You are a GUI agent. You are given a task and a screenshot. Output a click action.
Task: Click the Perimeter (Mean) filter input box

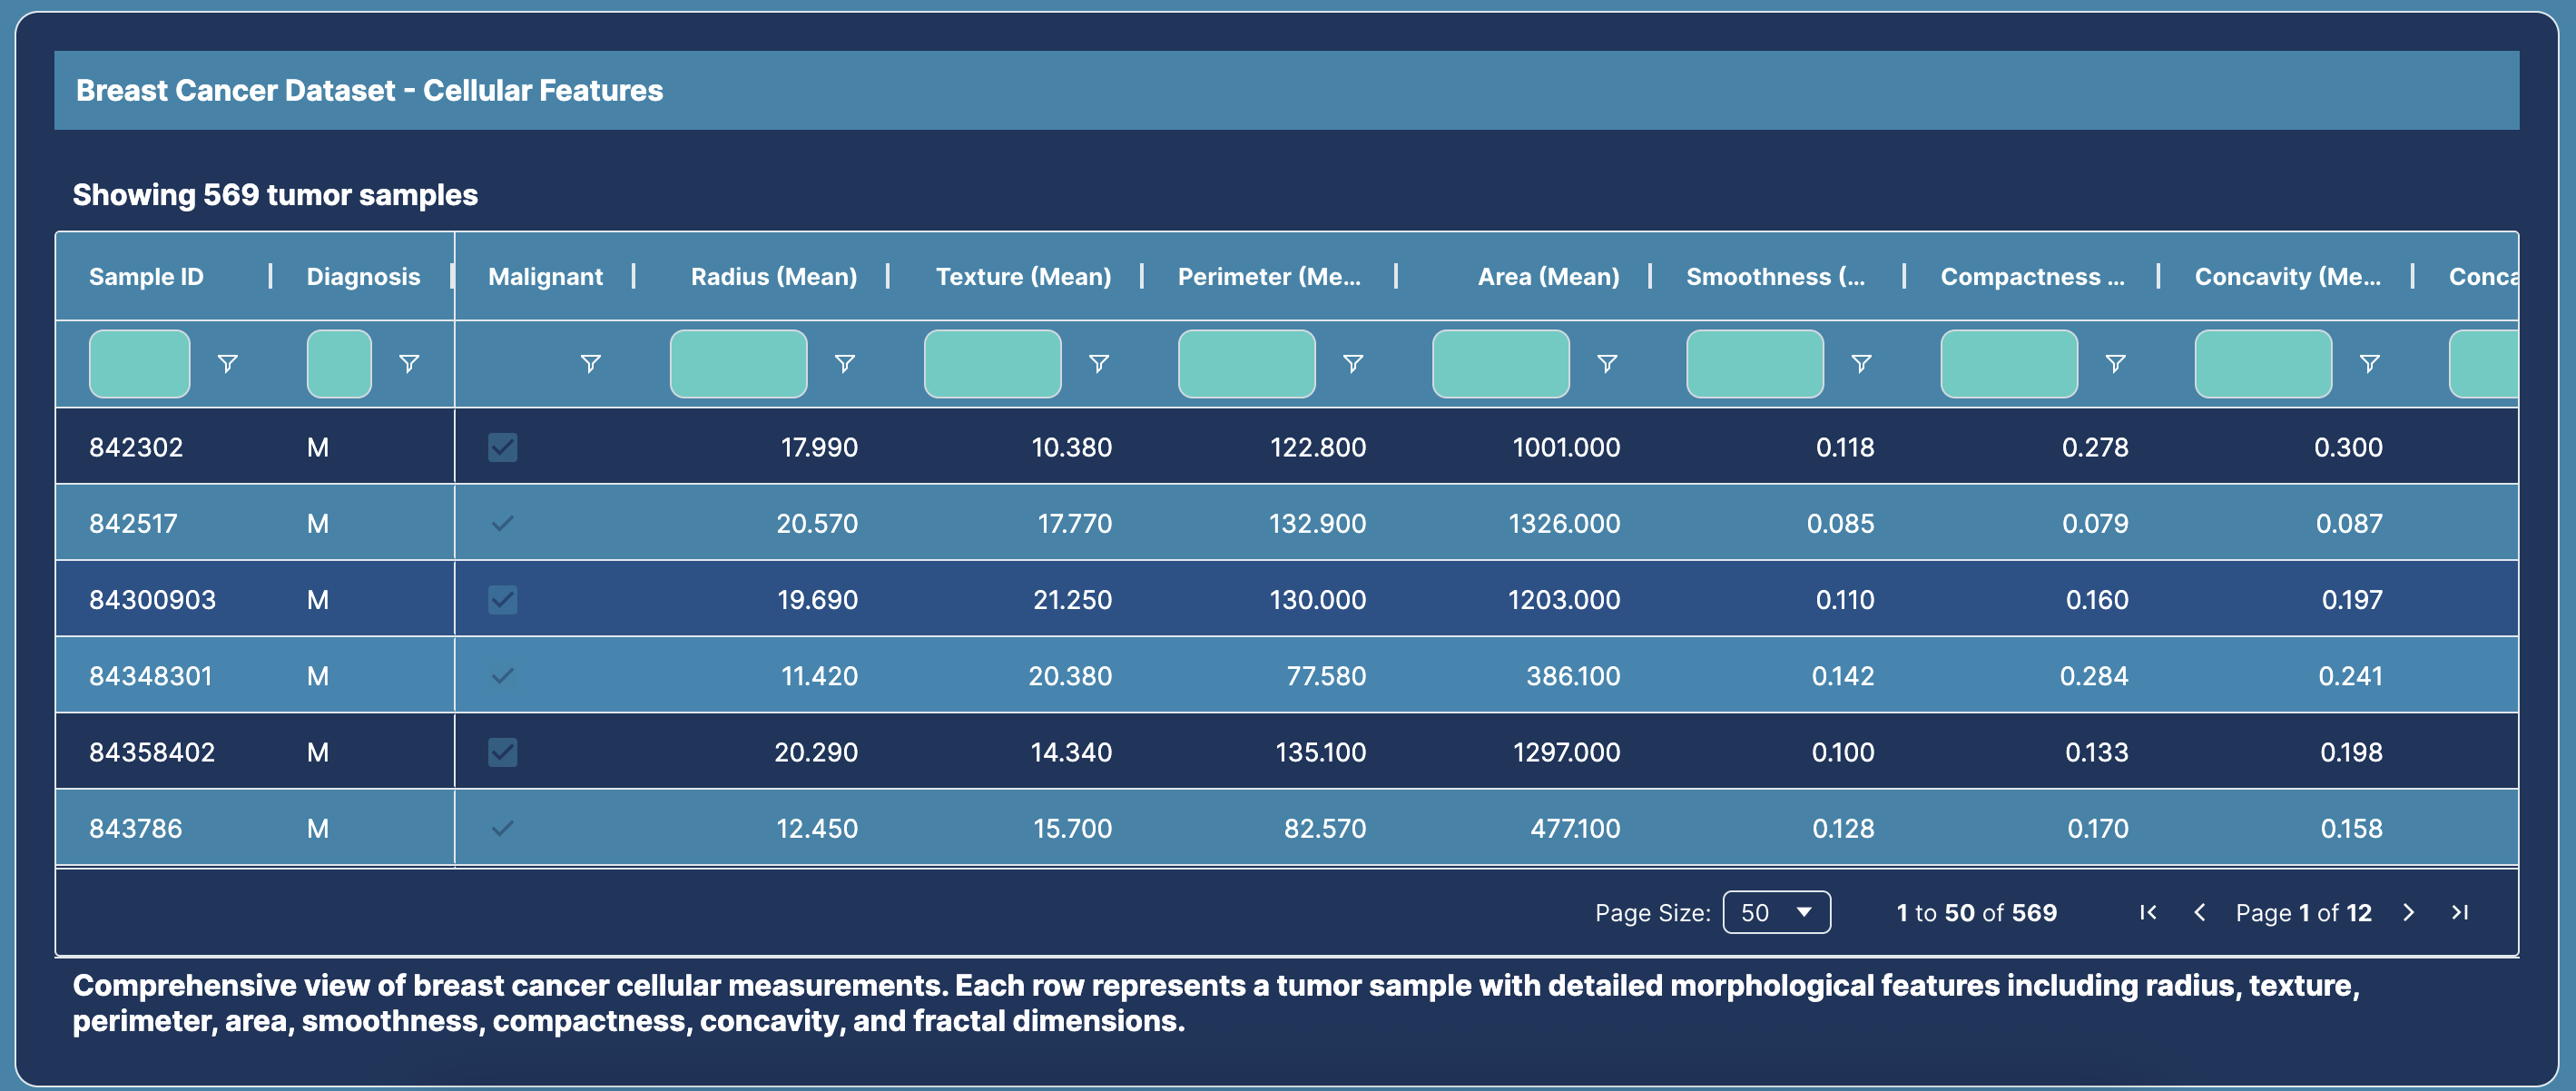click(x=1246, y=364)
